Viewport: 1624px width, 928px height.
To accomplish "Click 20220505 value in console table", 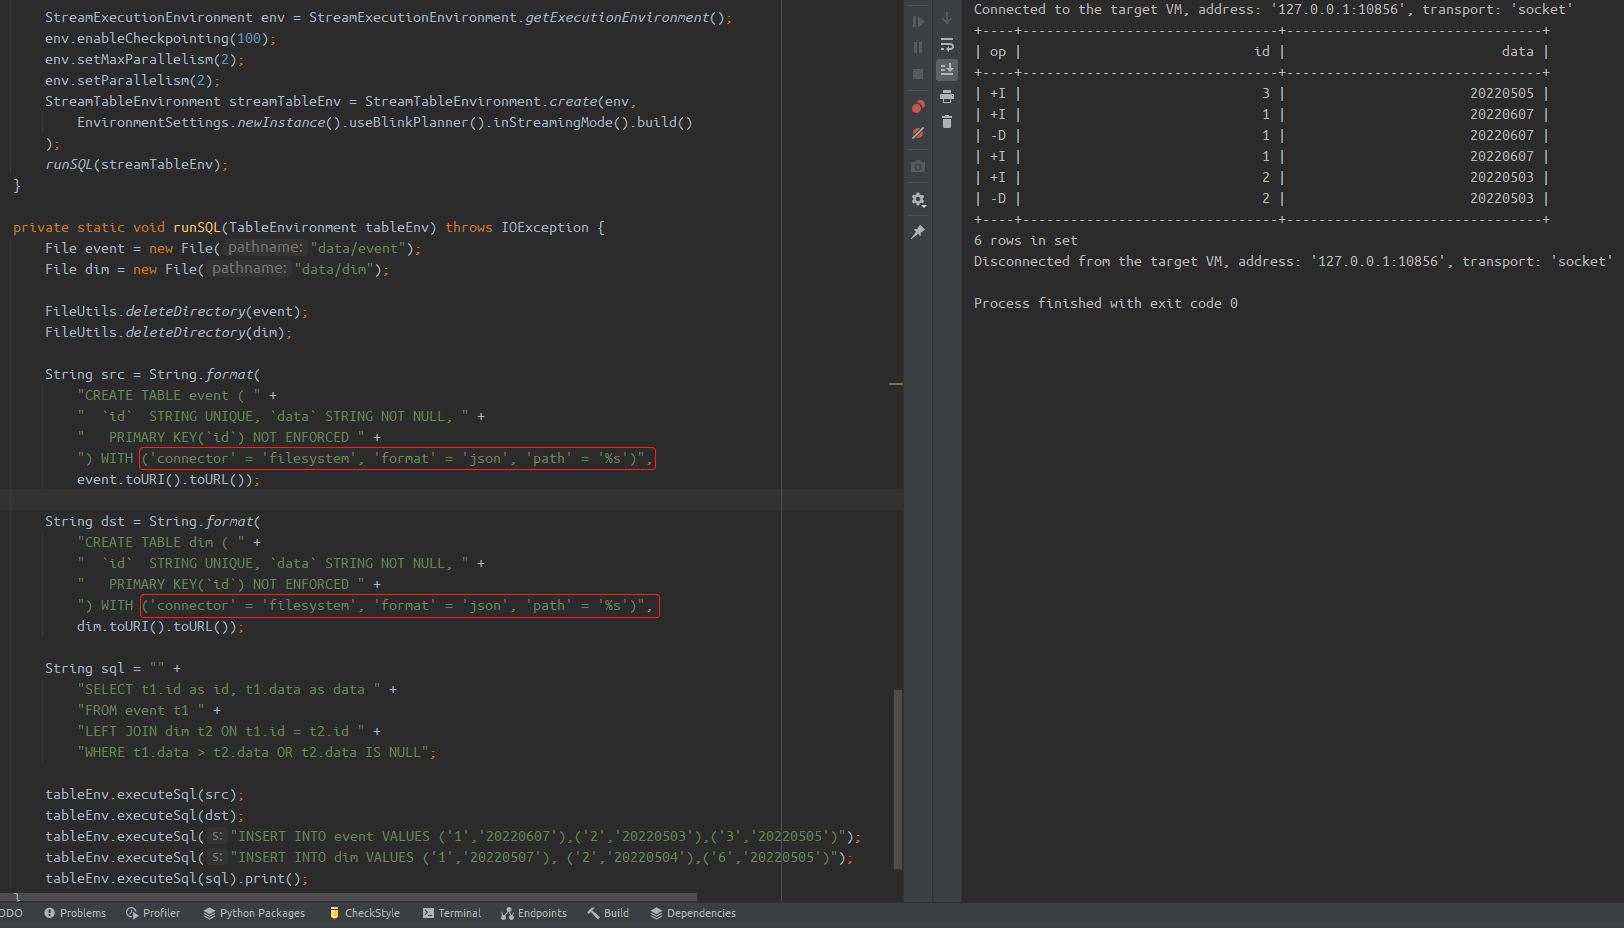I will (1502, 94).
